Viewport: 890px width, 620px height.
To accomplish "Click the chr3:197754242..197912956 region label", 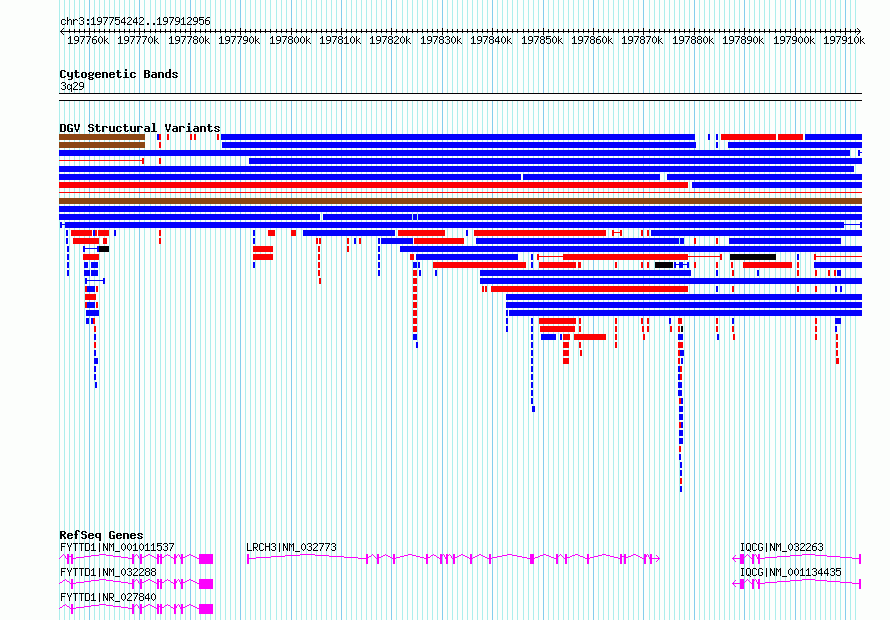I will click(135, 22).
